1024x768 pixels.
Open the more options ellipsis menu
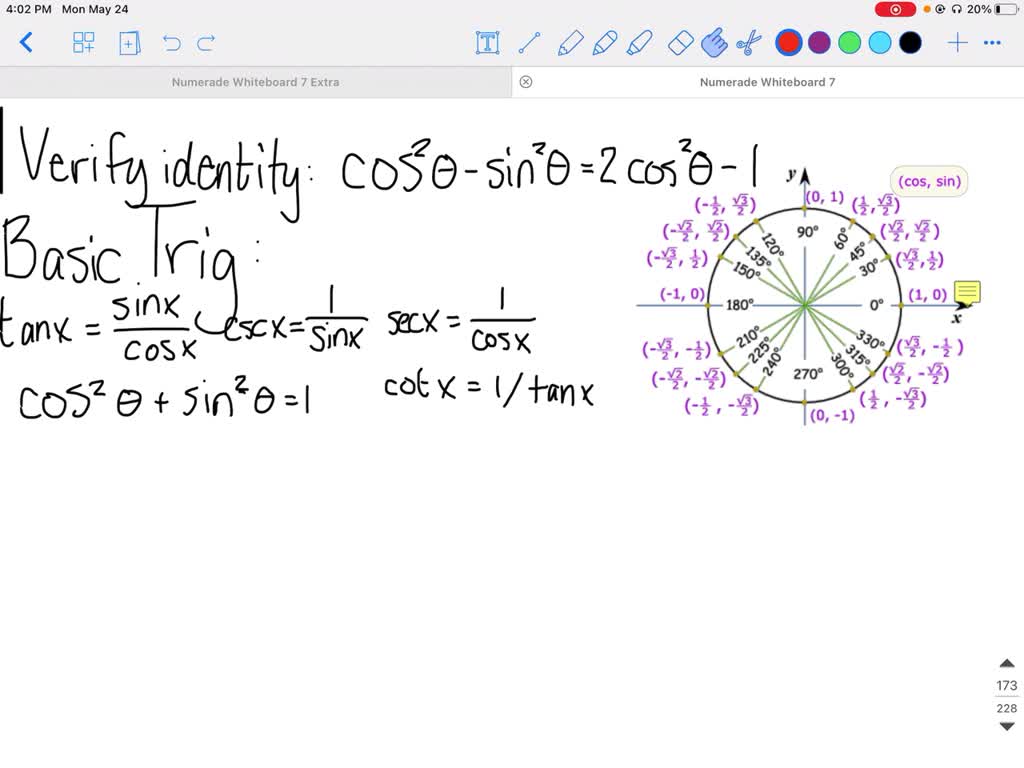point(992,42)
